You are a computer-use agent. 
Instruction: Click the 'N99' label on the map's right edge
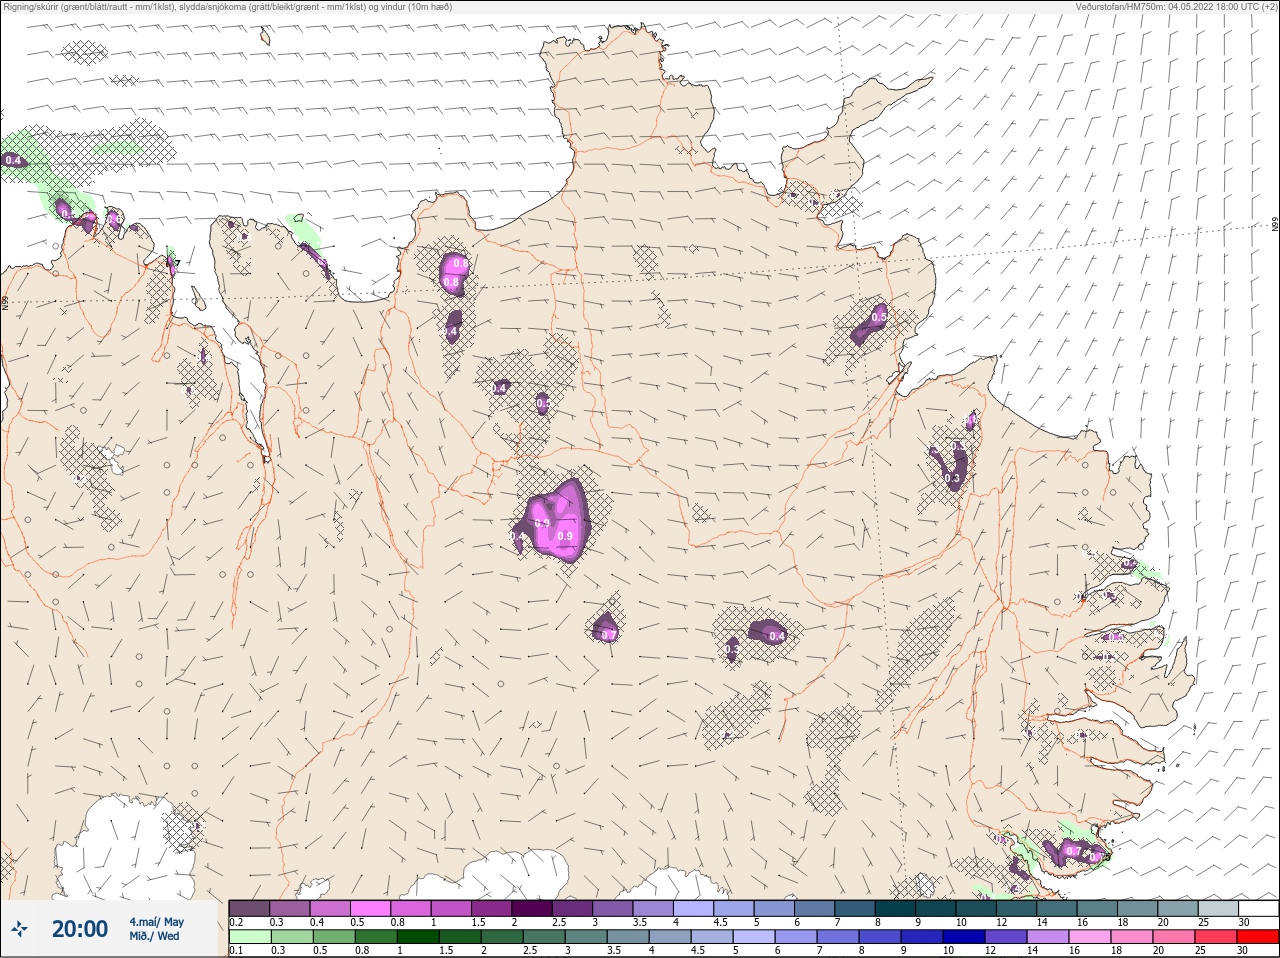point(1275,226)
